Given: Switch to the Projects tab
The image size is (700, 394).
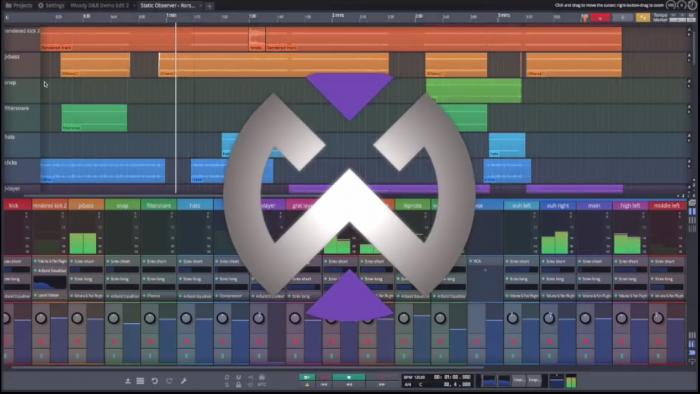Looking at the screenshot, I should point(19,5).
